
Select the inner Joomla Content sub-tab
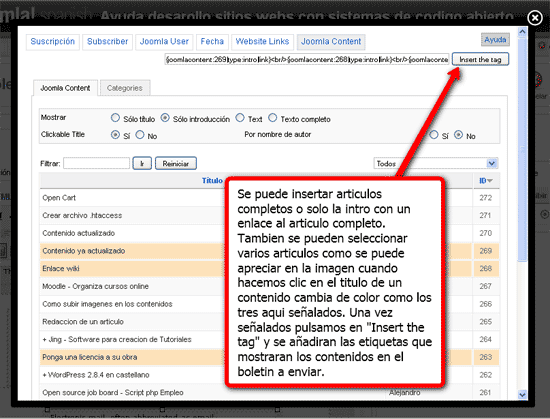(x=65, y=88)
